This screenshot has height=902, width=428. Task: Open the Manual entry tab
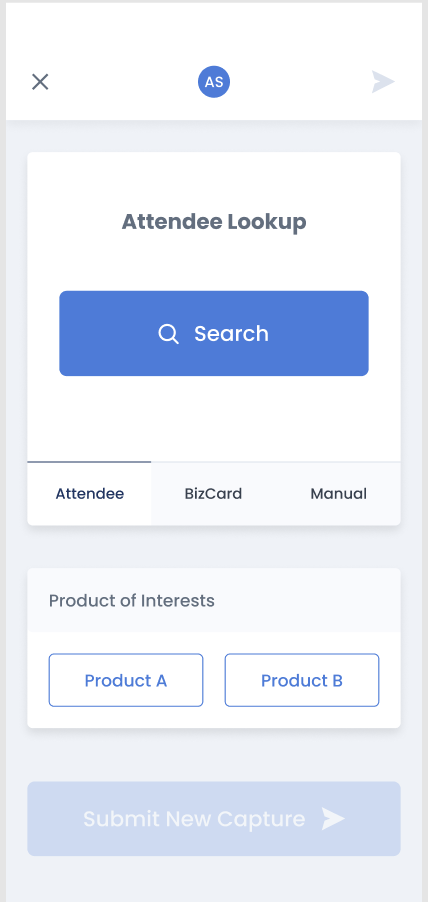click(338, 494)
